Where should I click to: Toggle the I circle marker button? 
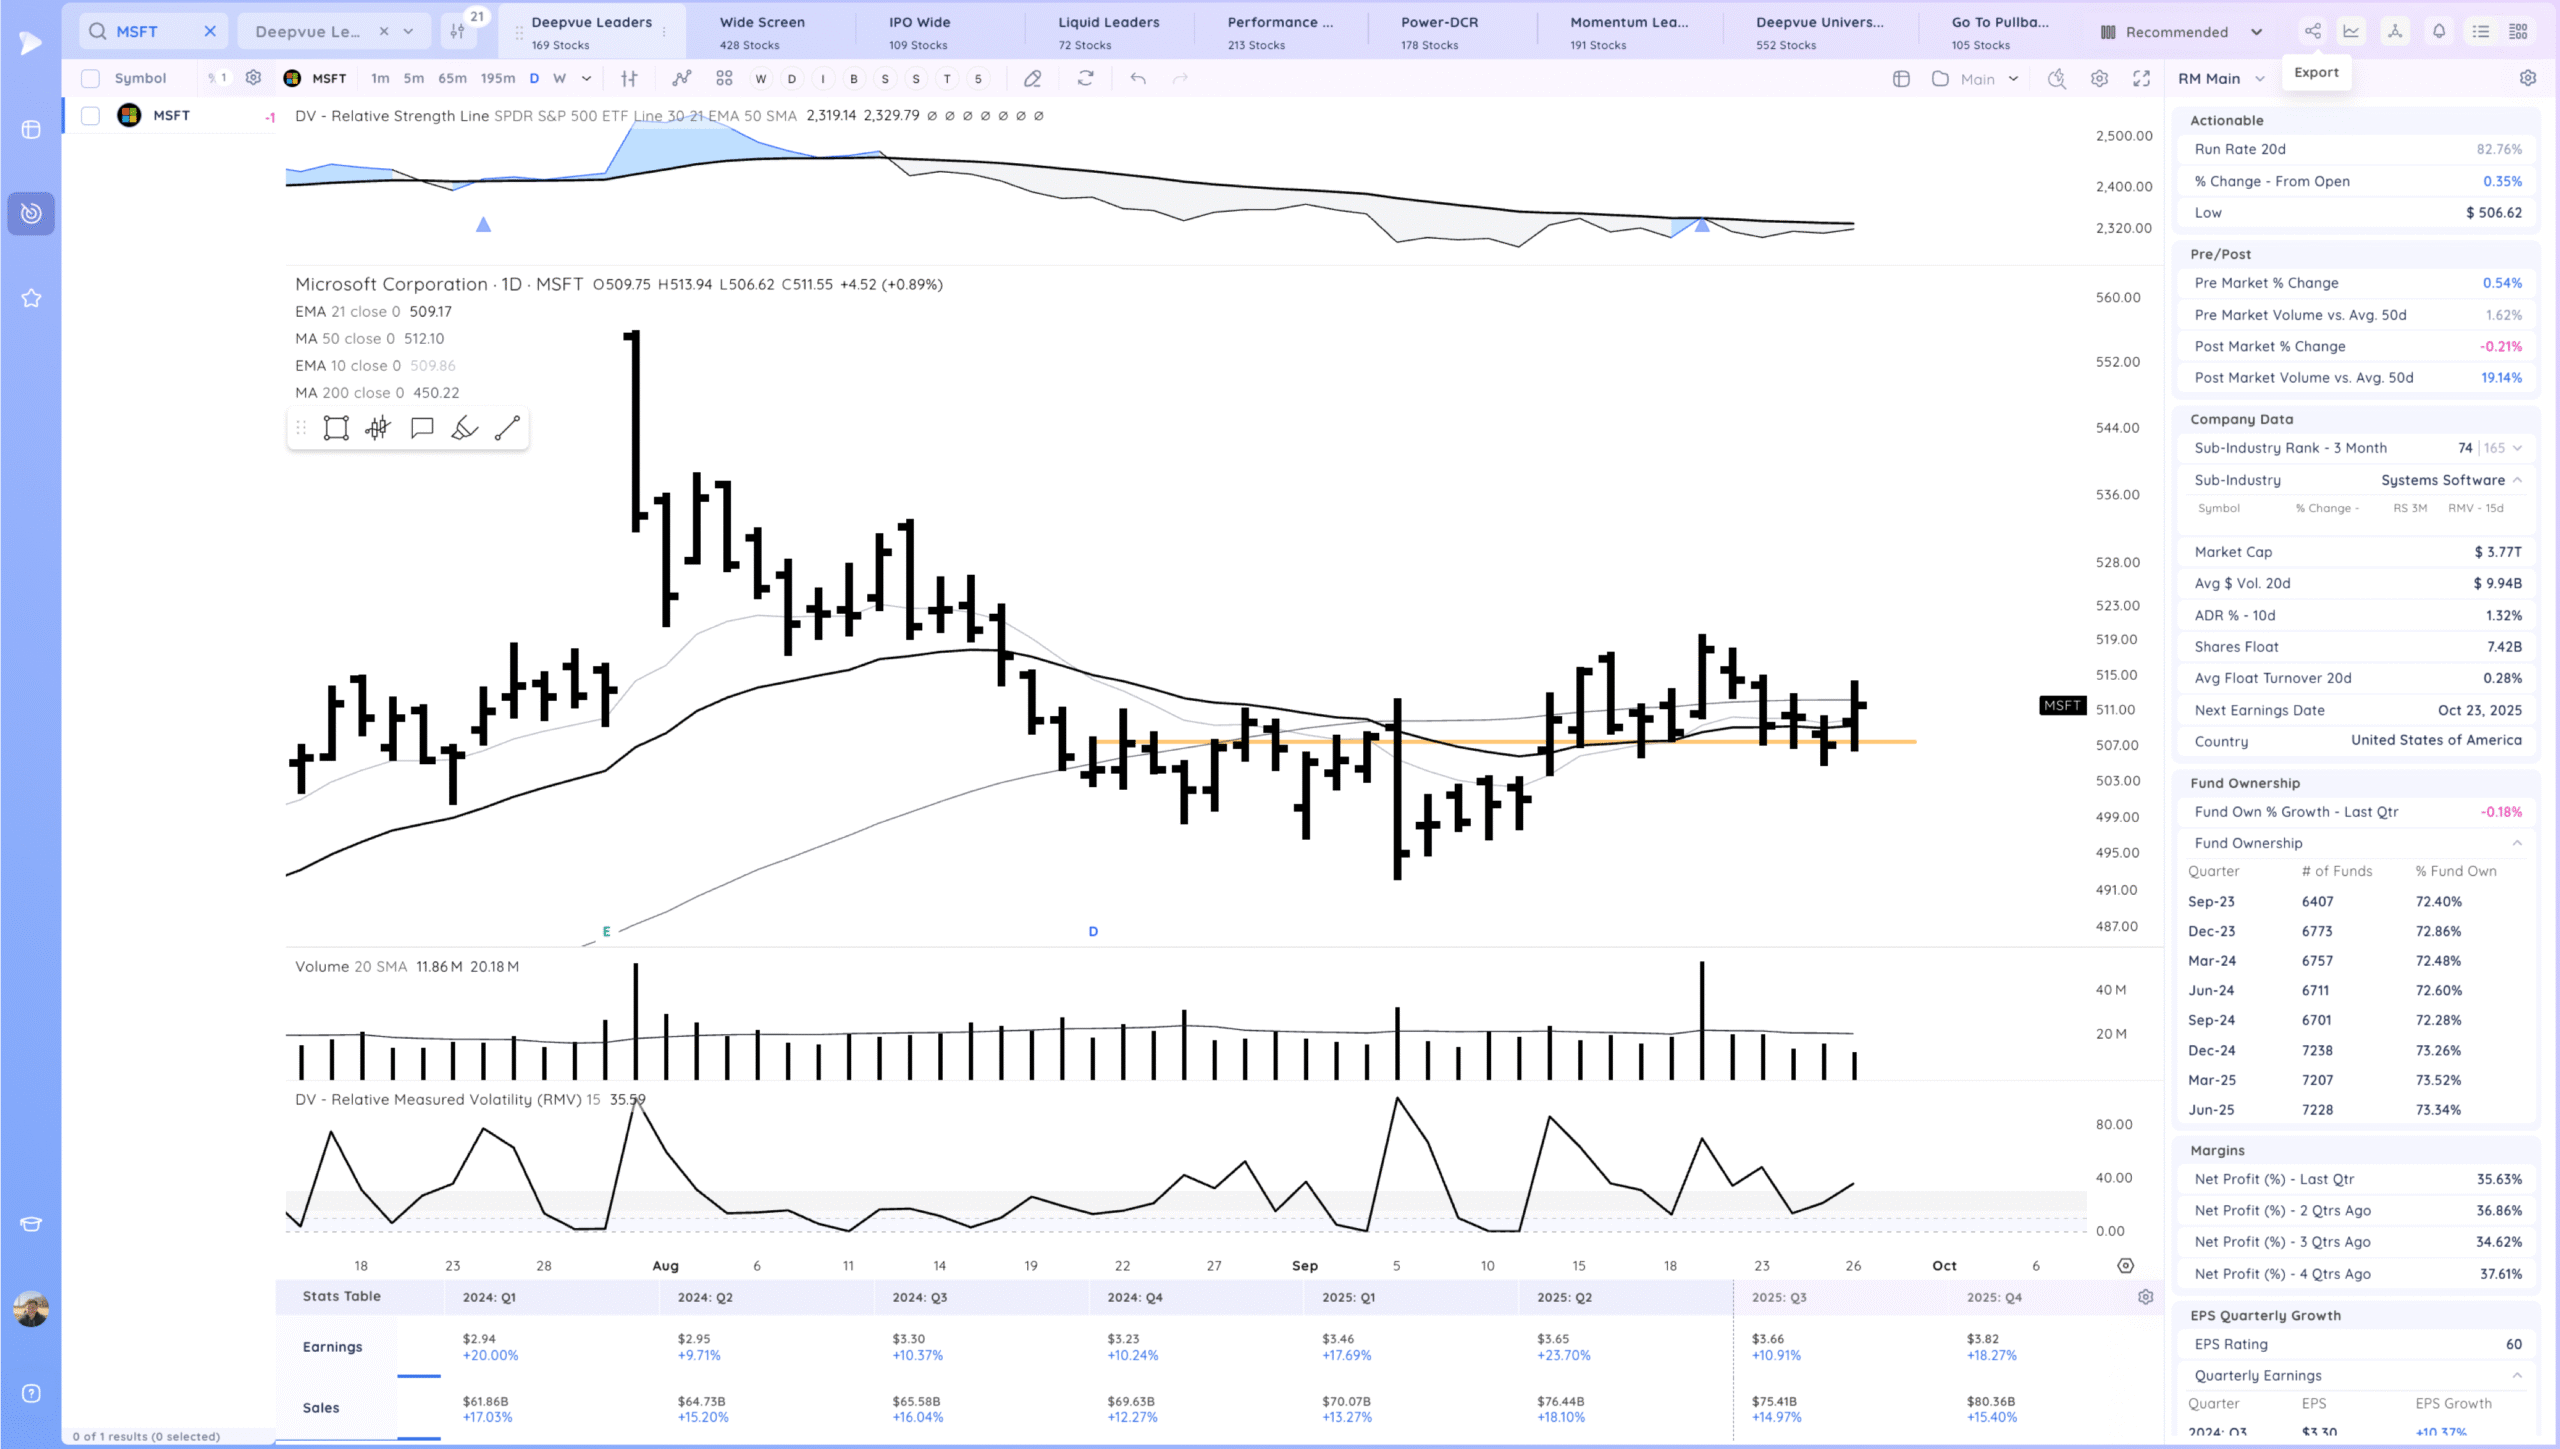823,78
